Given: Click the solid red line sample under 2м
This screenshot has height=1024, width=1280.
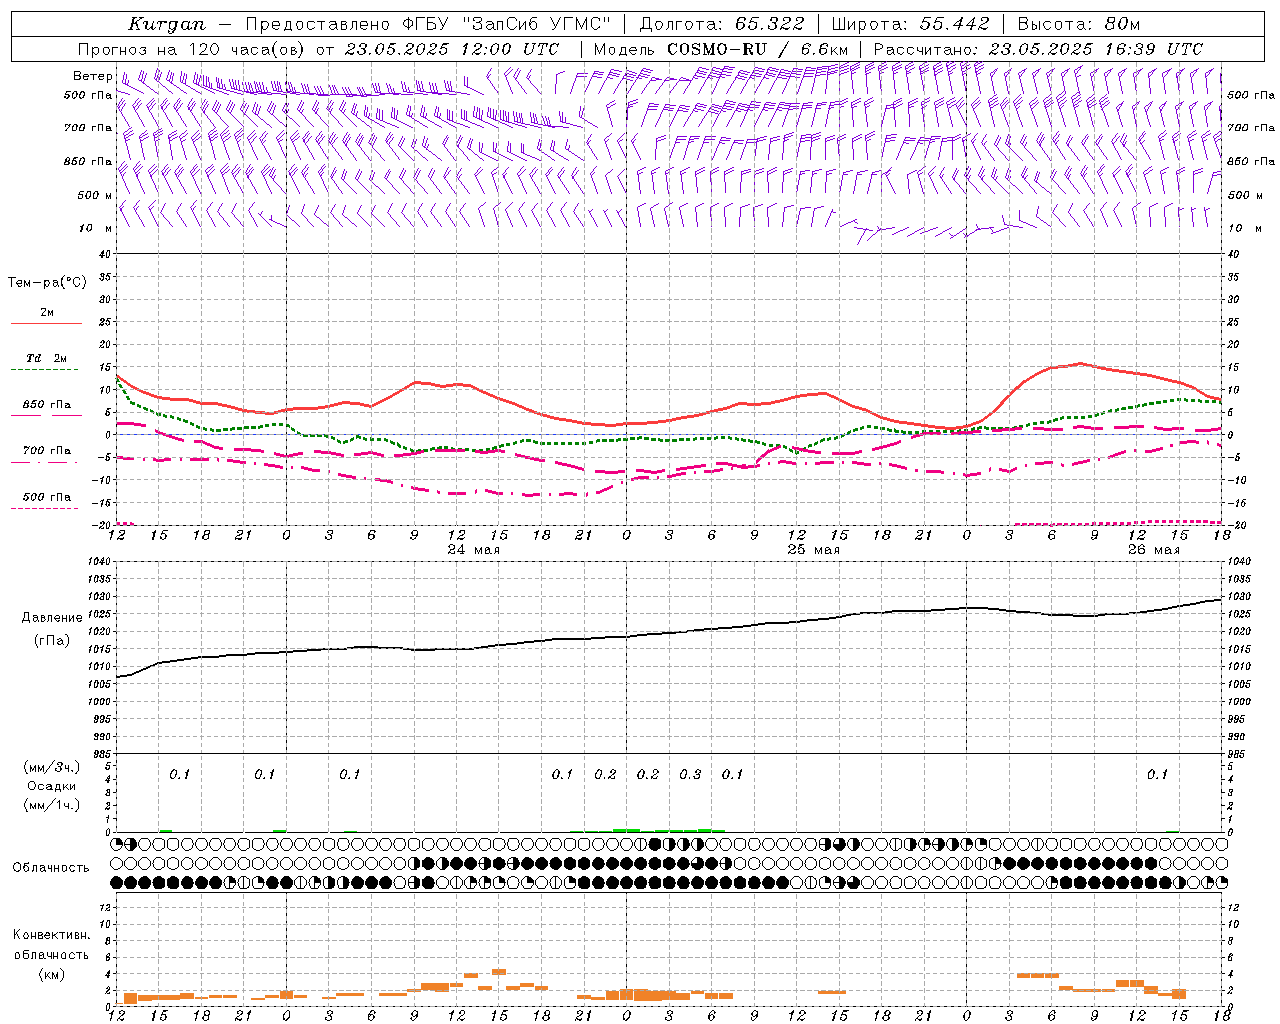Looking at the screenshot, I should pos(46,324).
